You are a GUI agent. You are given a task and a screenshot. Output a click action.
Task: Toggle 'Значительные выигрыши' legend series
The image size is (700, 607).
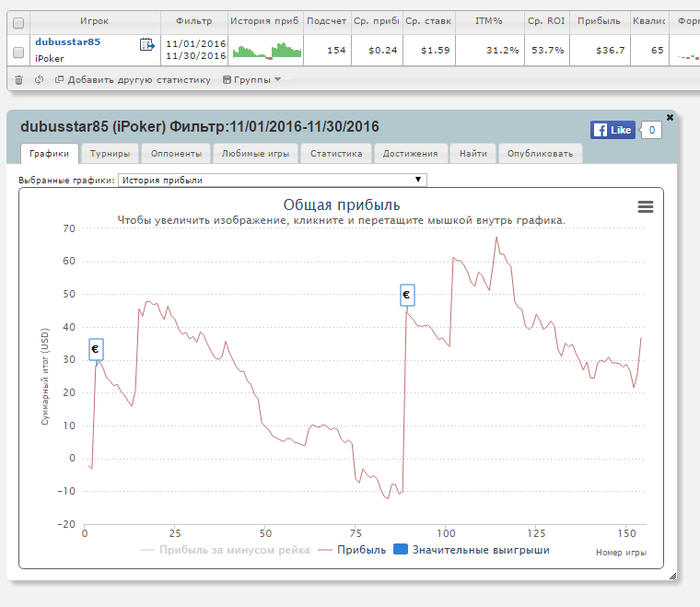(x=472, y=550)
